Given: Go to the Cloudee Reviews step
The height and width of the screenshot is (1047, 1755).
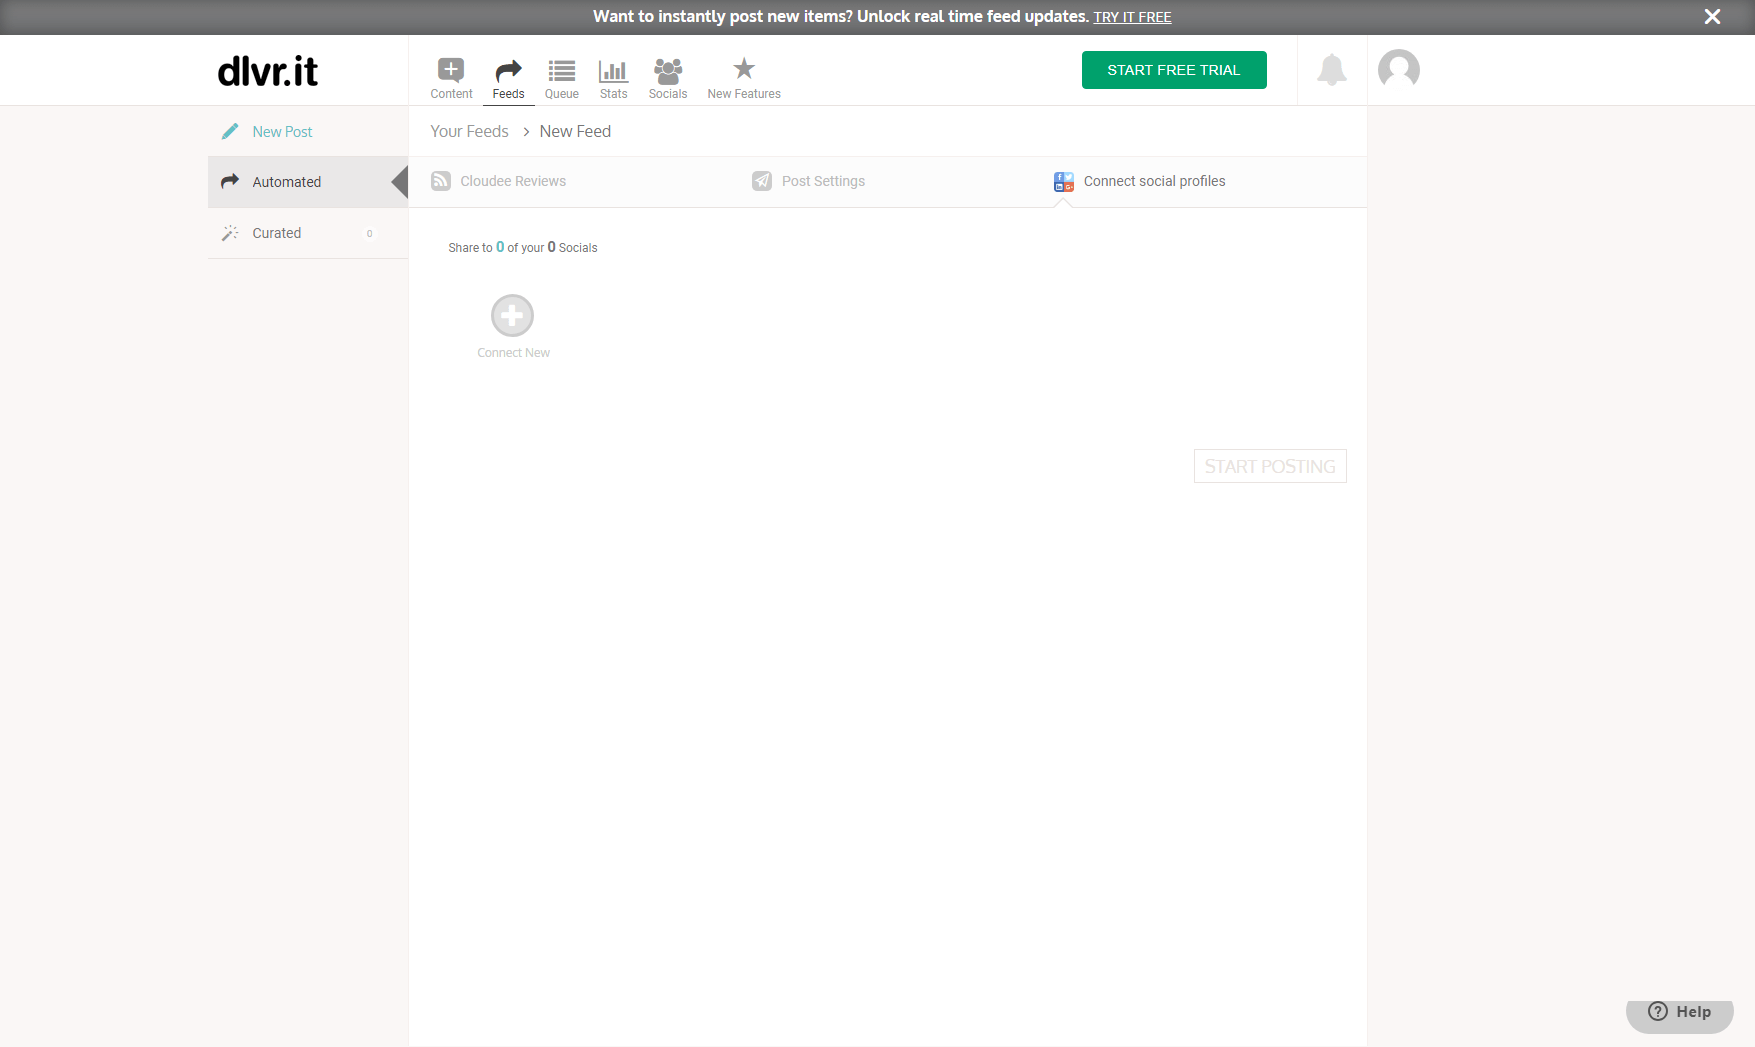Looking at the screenshot, I should pyautogui.click(x=513, y=181).
